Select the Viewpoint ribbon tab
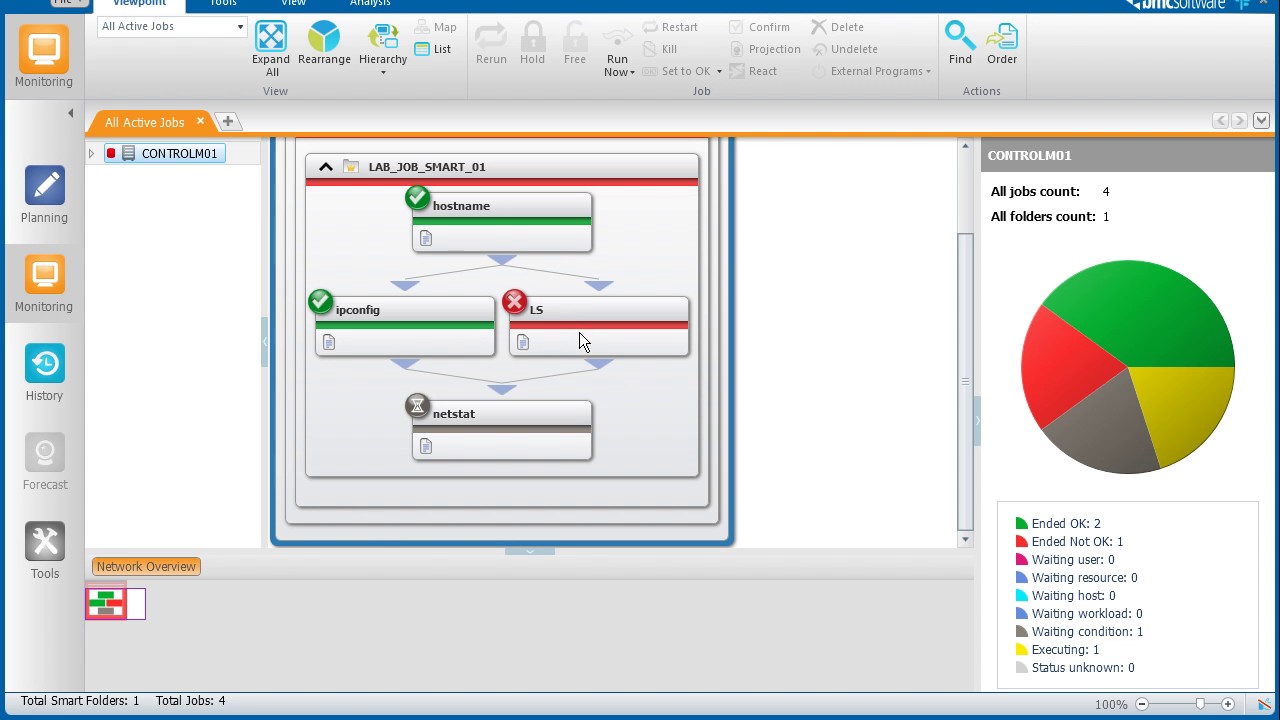 tap(139, 4)
